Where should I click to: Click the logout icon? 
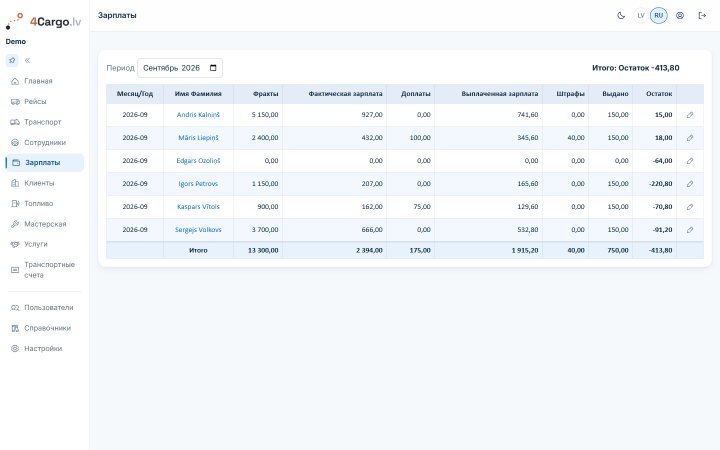[x=702, y=16]
